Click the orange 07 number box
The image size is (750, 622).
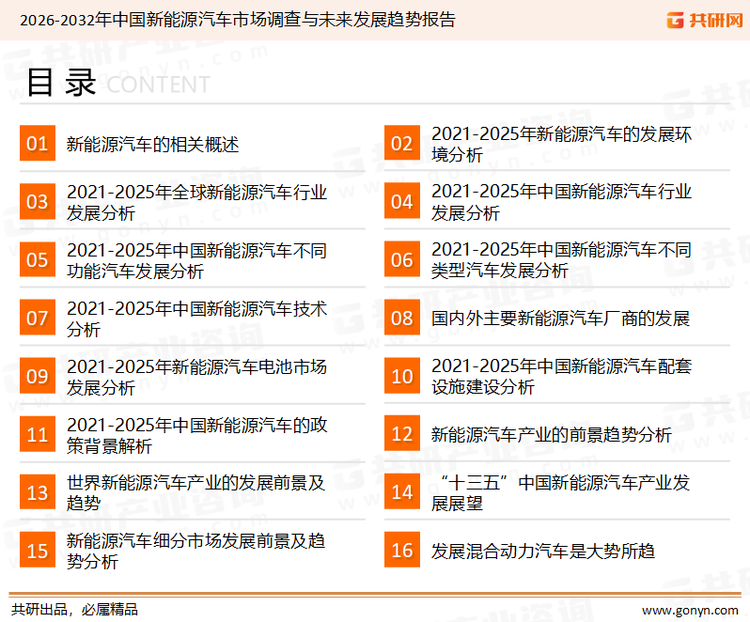click(x=37, y=318)
